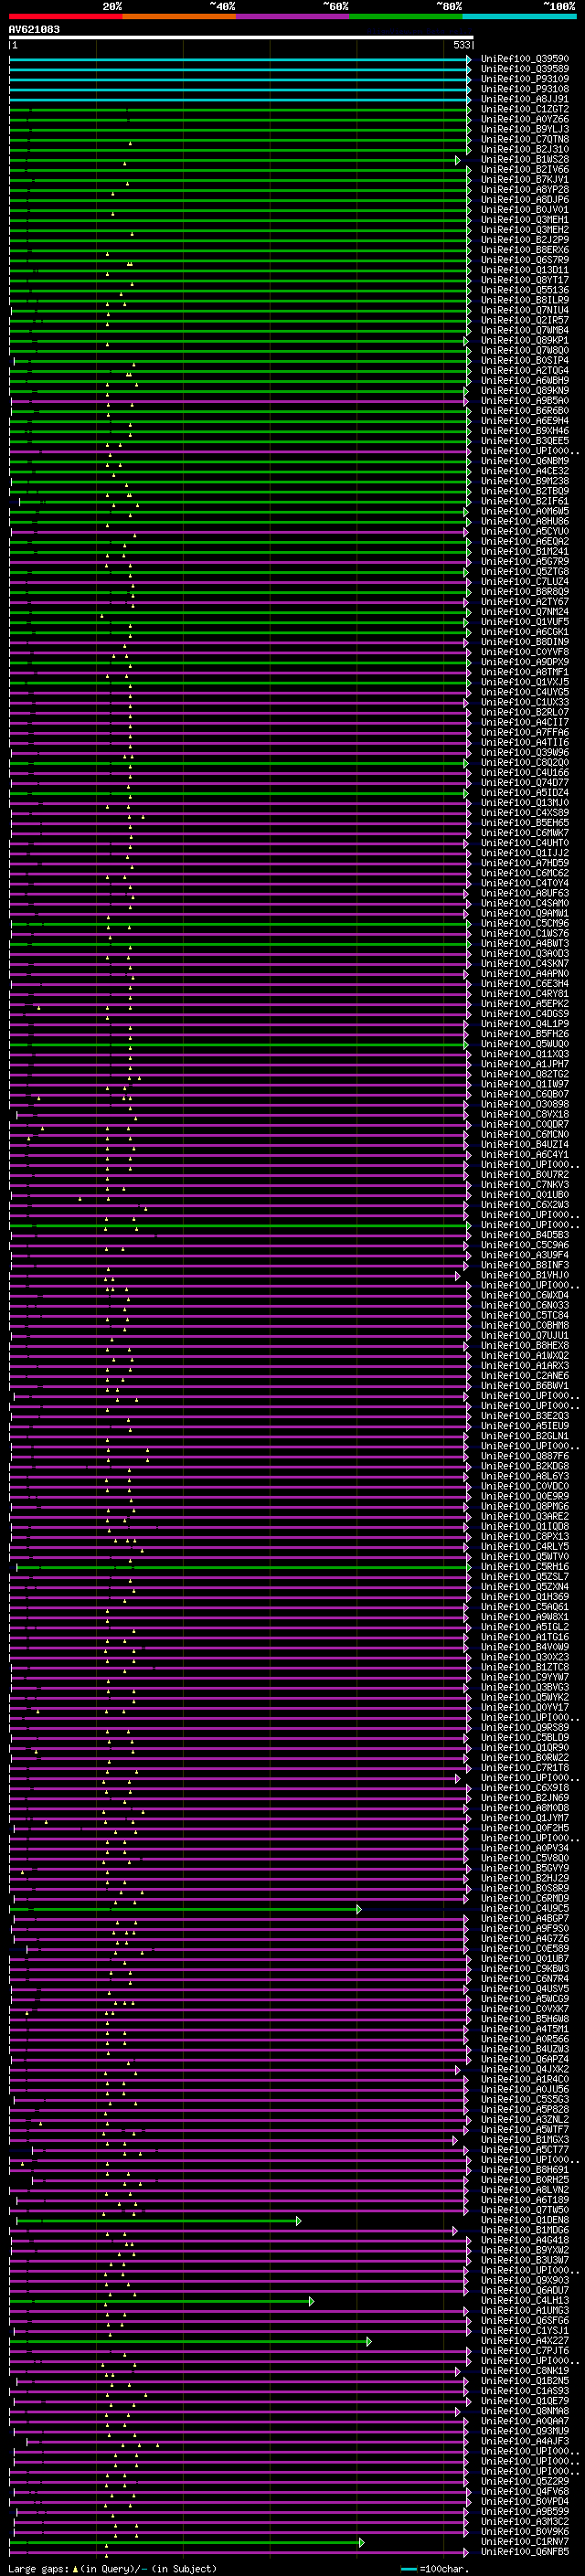Select hit label UniRef100_C1ZGT2

[525, 109]
